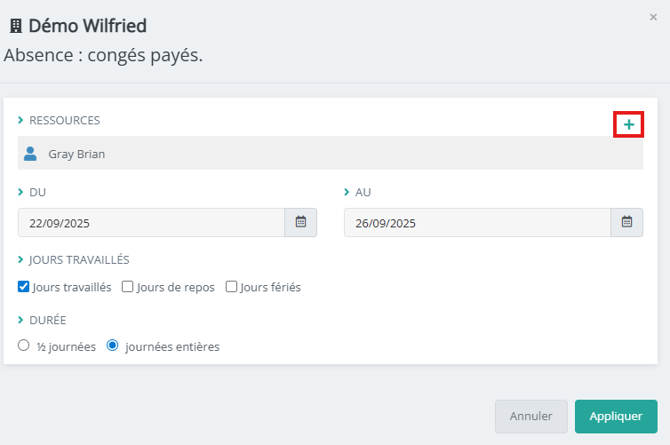670x445 pixels.
Task: Collapse the RESSOURCES section chevron
Action: click(x=21, y=120)
